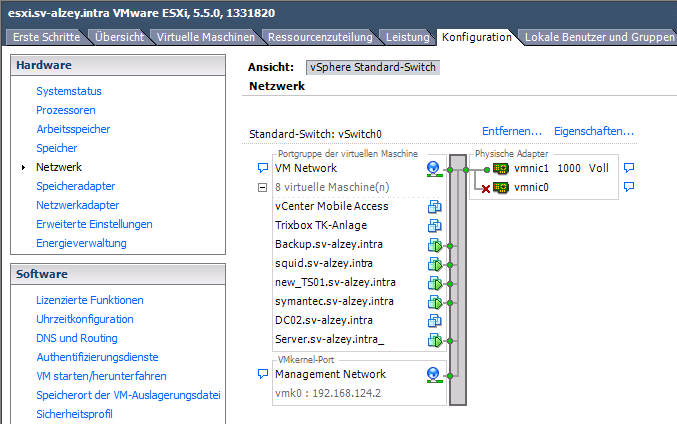Viewport: 677px width, 424px height.
Task: Click the Backup.sv-alzey.intra entry
Action: click(x=329, y=244)
